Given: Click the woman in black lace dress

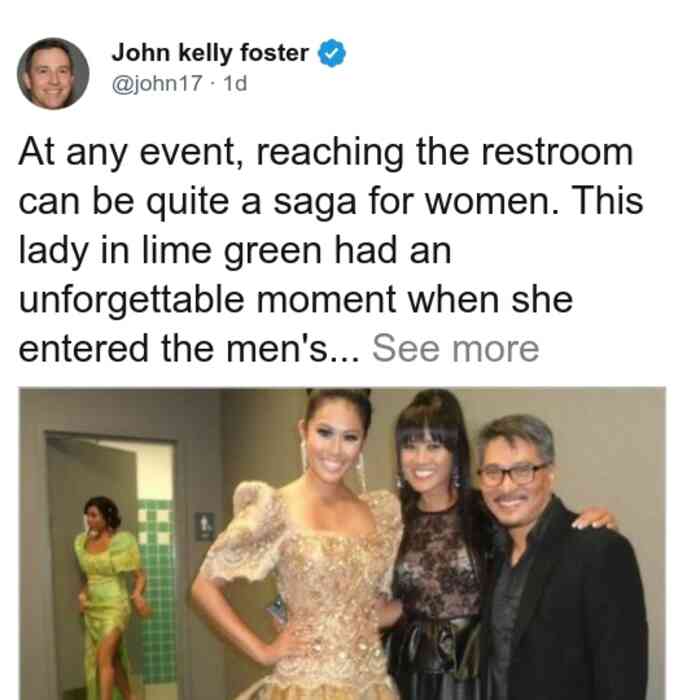Looking at the screenshot, I should pos(435,549).
